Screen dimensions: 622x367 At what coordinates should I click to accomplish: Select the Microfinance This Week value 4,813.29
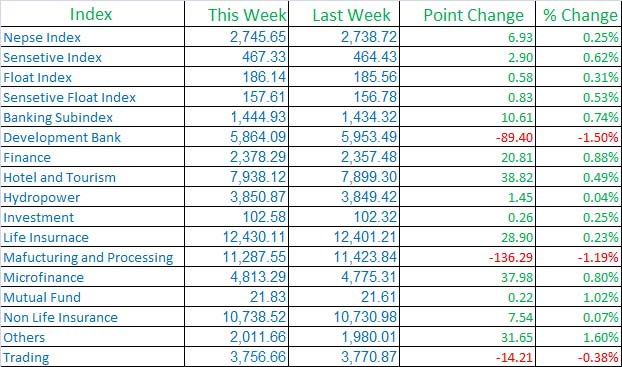click(x=258, y=277)
